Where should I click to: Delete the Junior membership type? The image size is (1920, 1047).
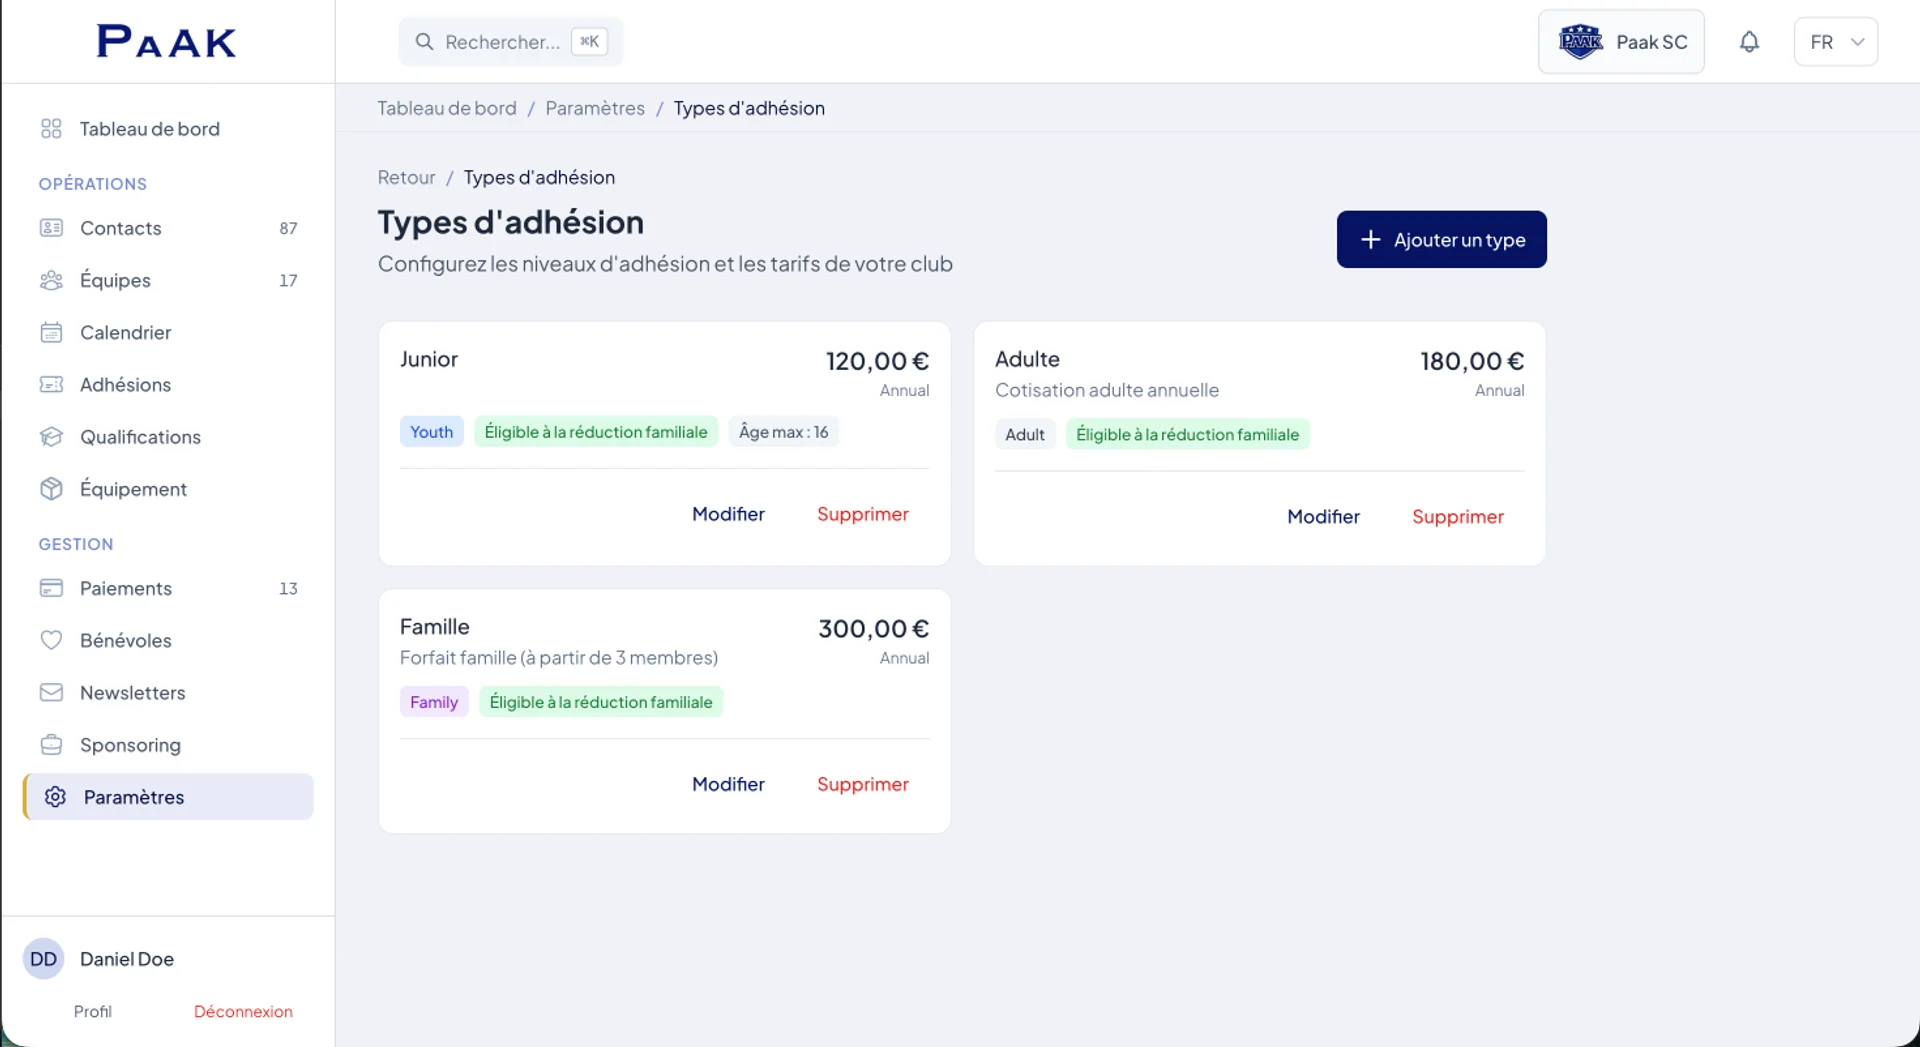pos(862,514)
